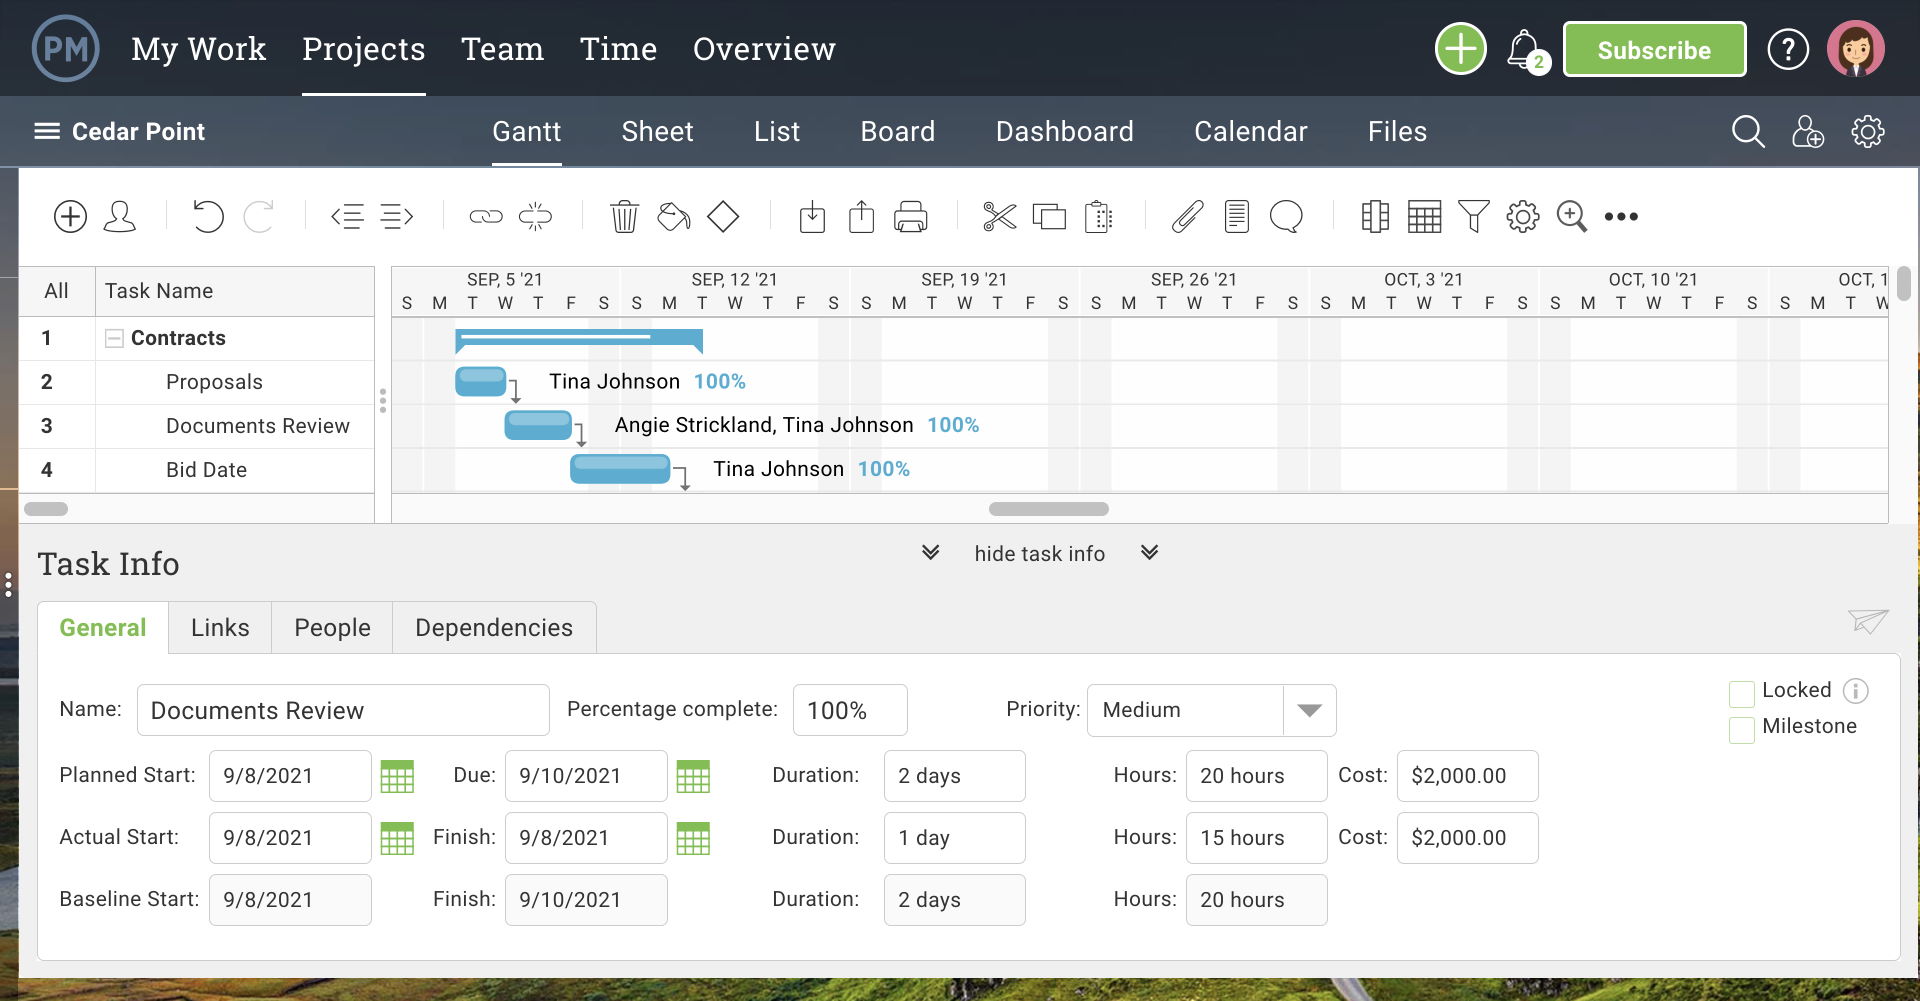Viewport: 1920px width, 1001px height.
Task: Click the trash delete icon
Action: tap(625, 217)
